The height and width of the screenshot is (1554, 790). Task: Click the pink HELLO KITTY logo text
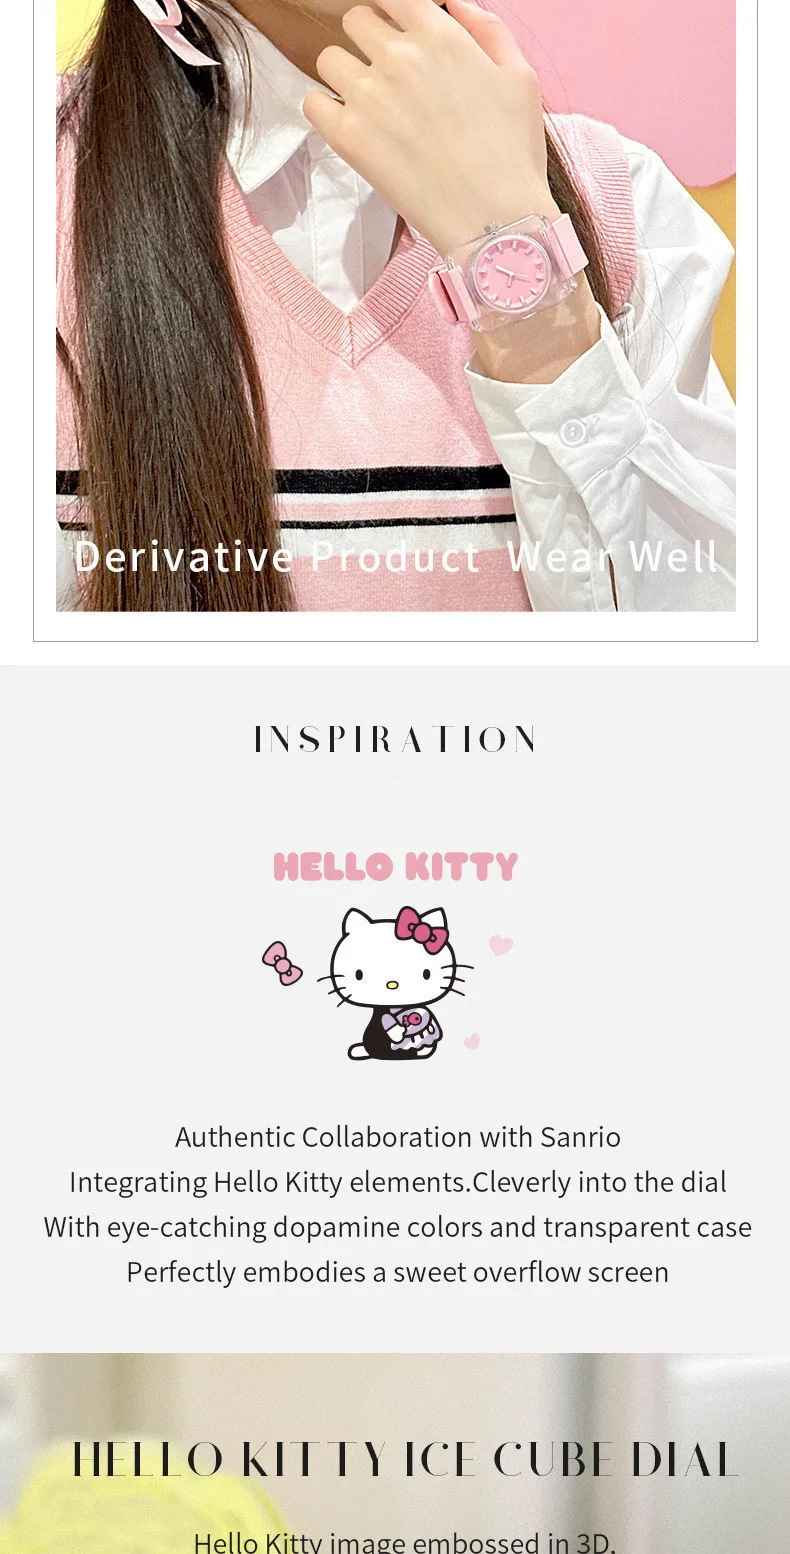pos(395,866)
